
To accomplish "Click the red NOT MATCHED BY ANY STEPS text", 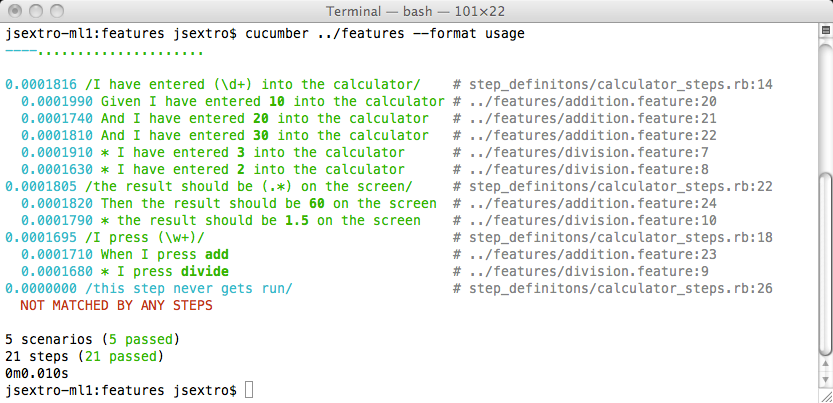I will click(x=116, y=306).
